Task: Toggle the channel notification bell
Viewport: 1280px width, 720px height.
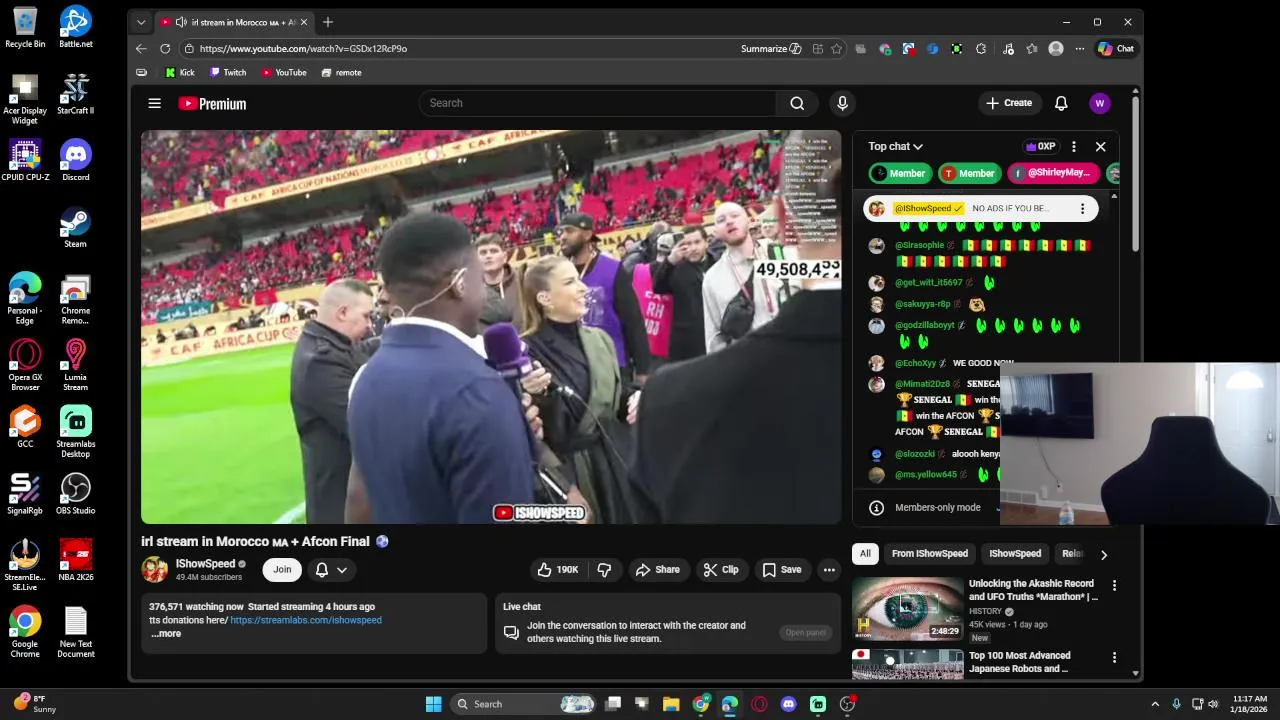Action: coord(322,570)
